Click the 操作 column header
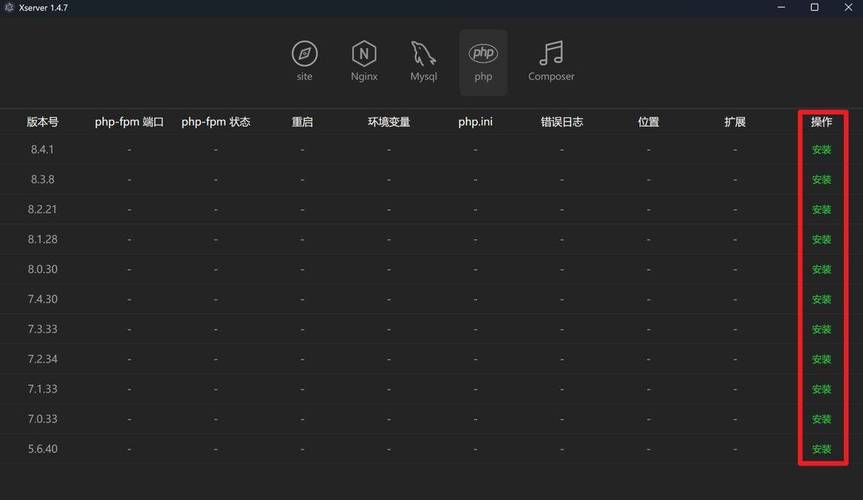 pos(821,122)
